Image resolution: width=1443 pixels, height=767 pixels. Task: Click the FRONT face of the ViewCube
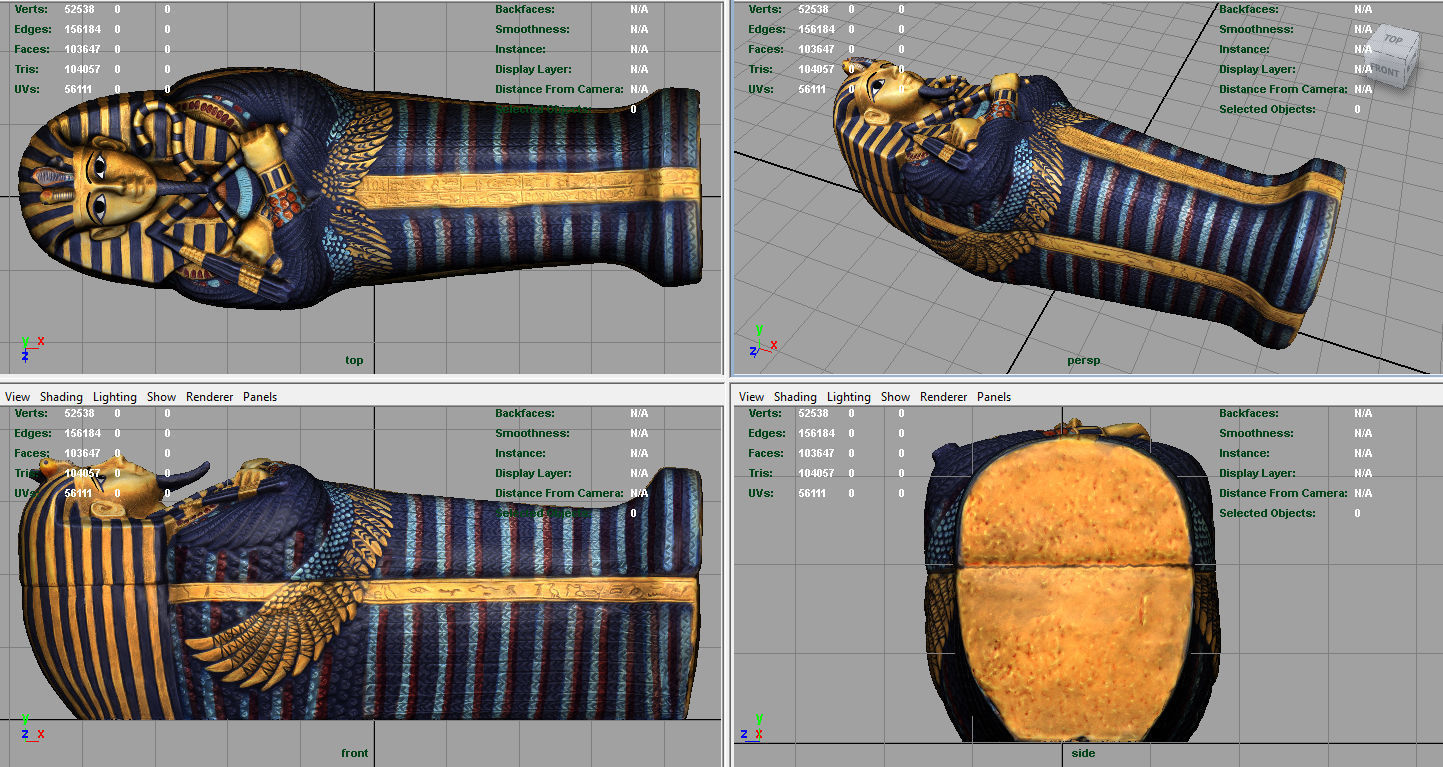coord(1386,70)
